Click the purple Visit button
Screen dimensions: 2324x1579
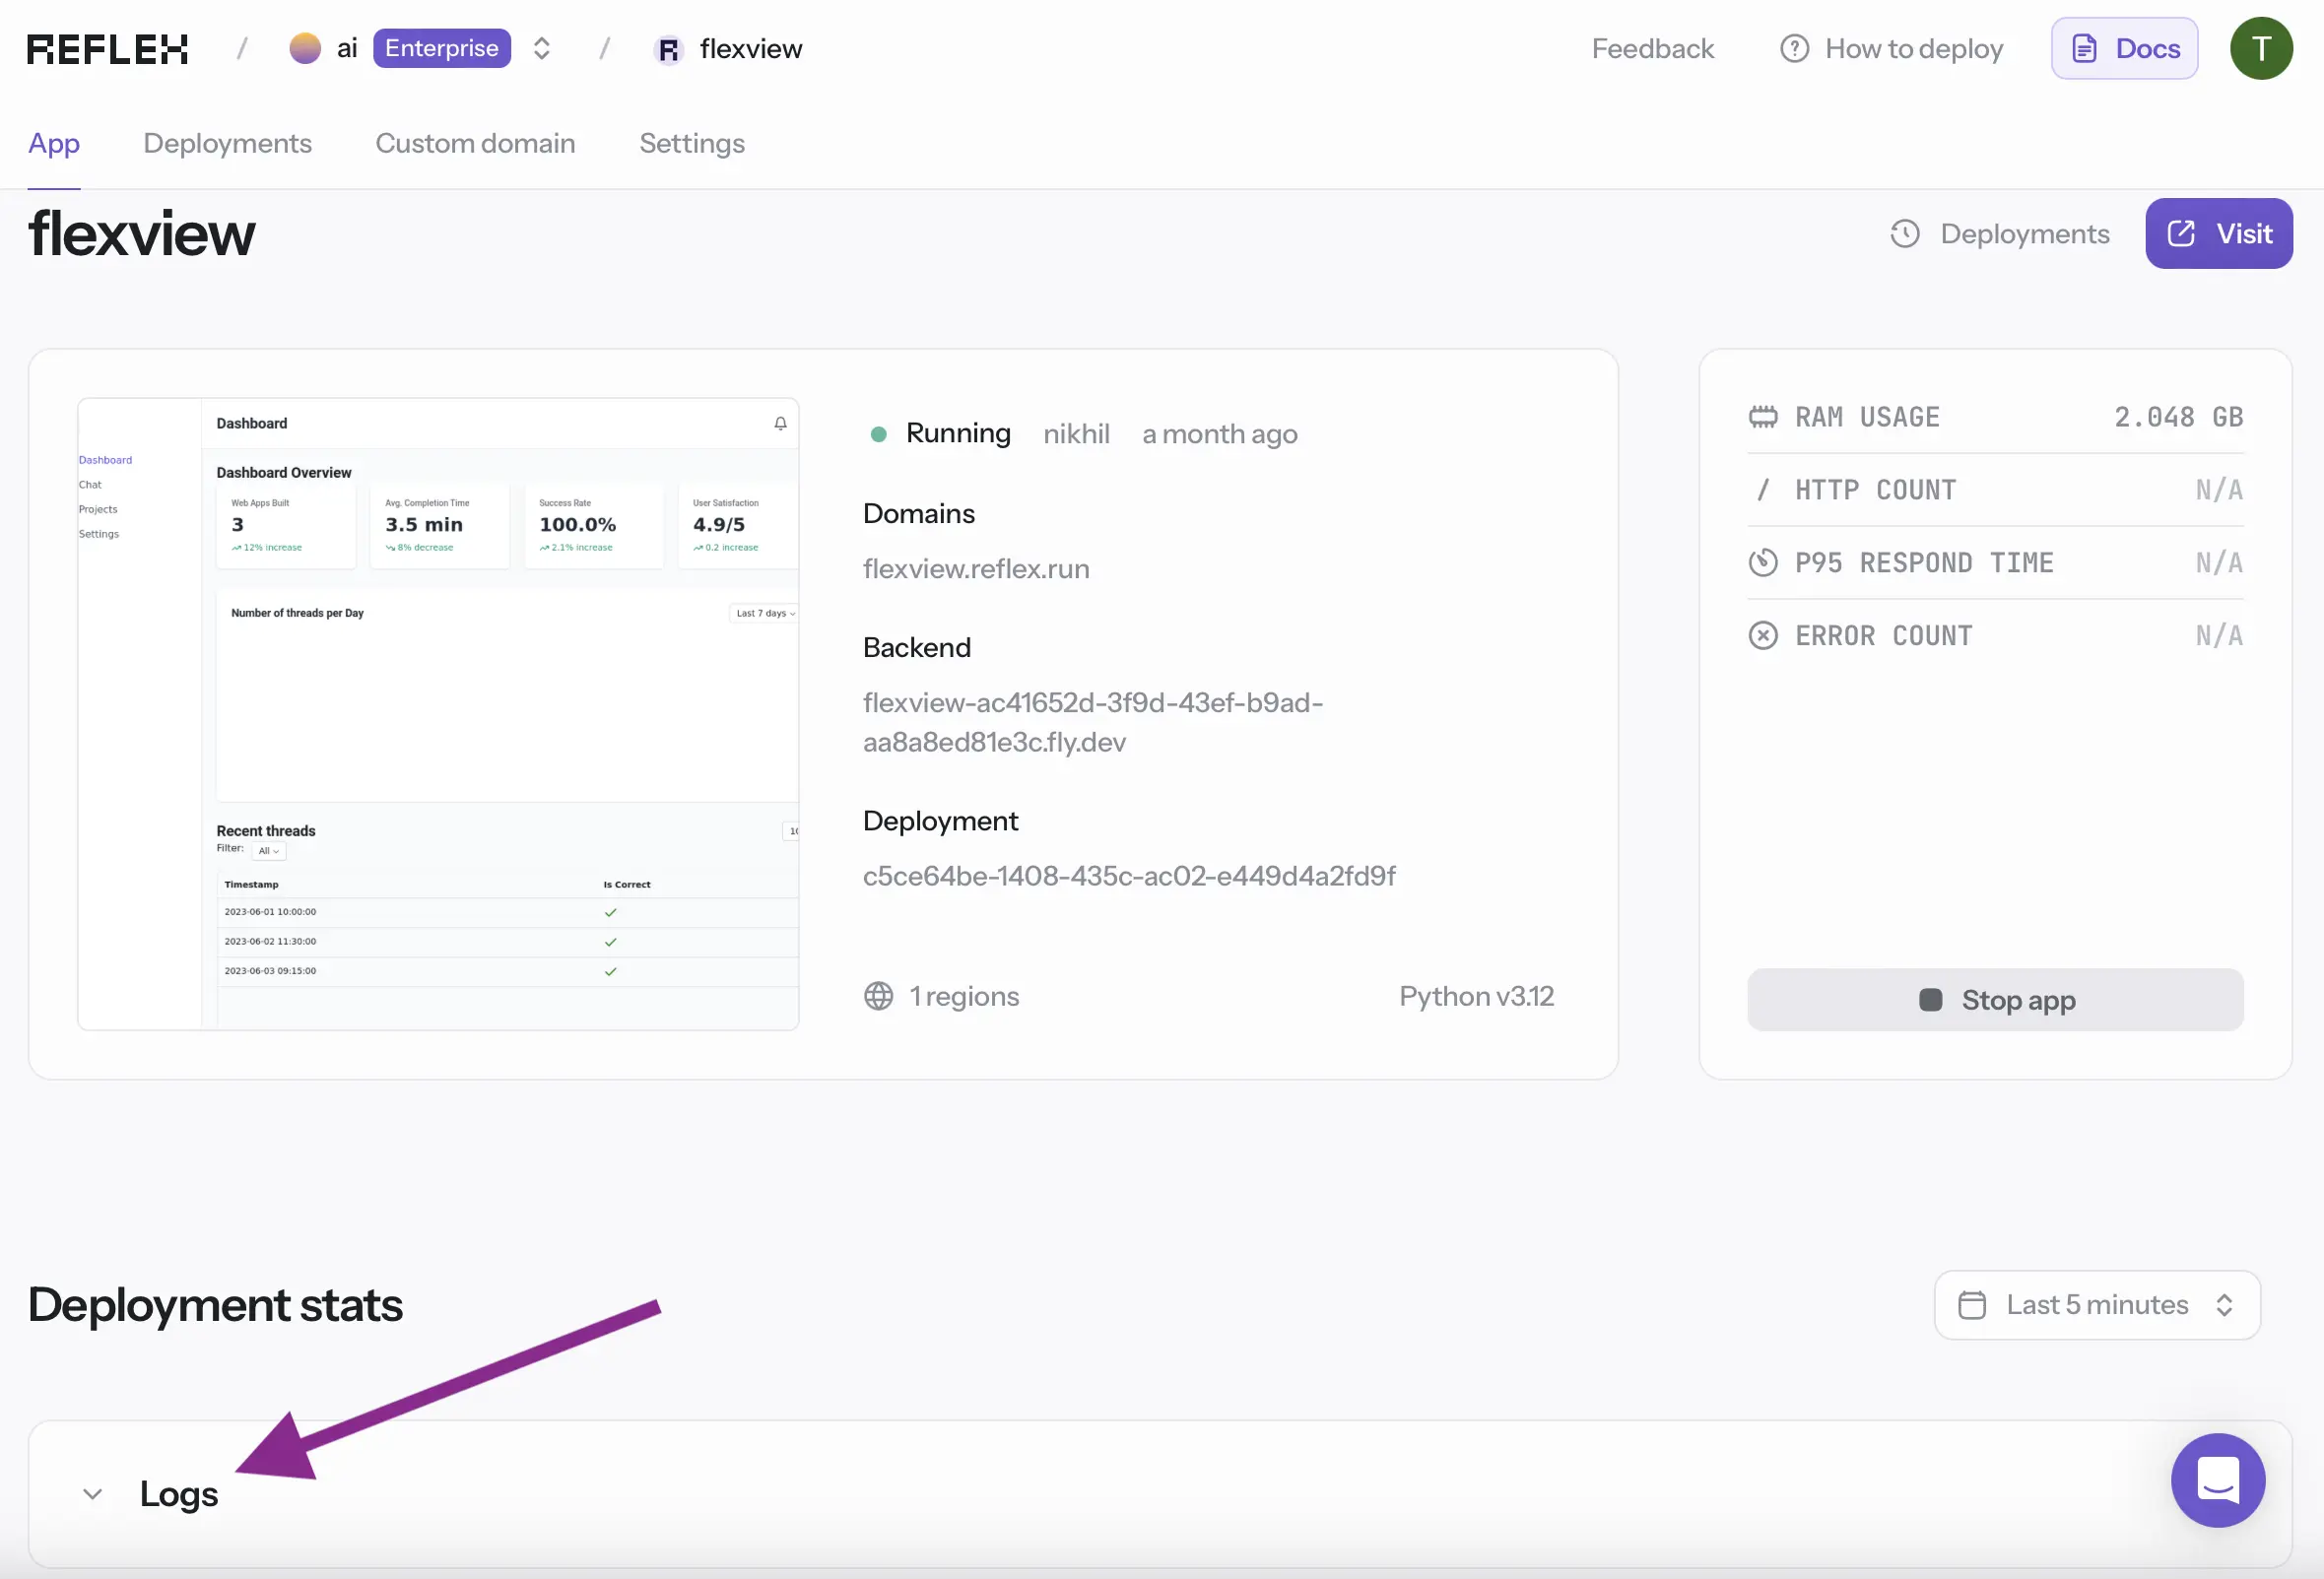pyautogui.click(x=2217, y=233)
